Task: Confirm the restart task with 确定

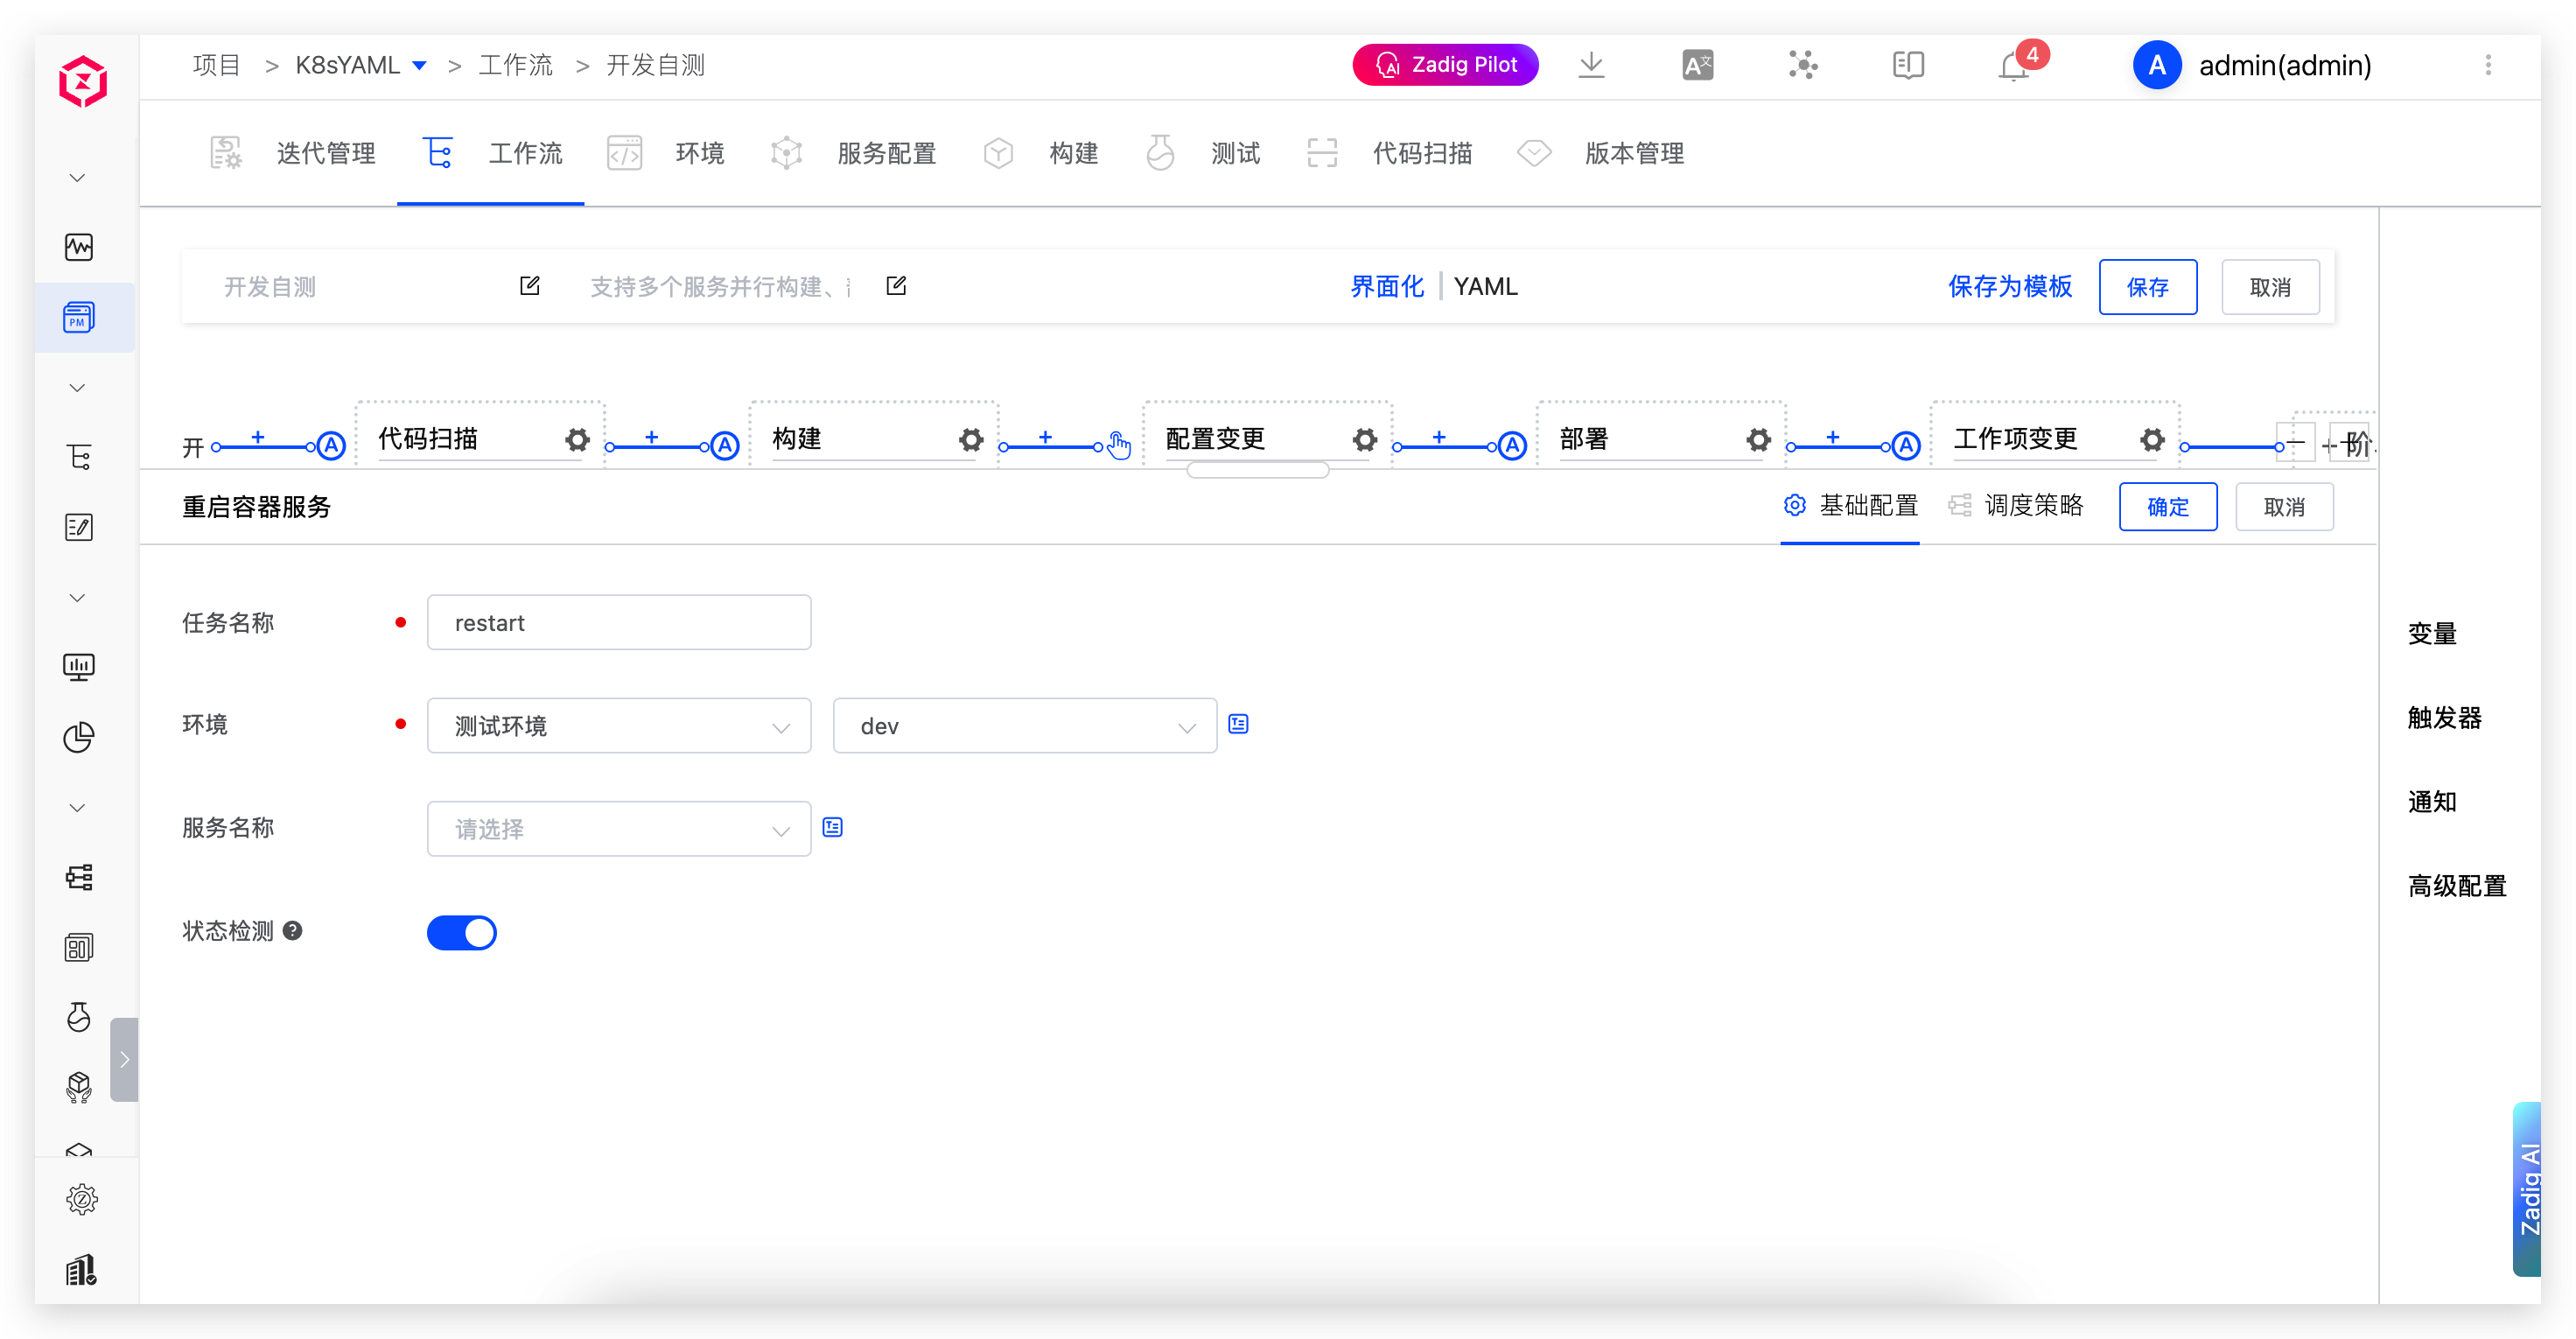Action: click(2168, 506)
